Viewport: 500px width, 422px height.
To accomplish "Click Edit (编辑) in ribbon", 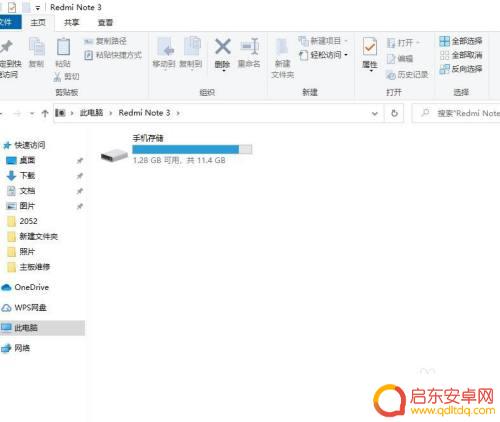I will 400,59.
